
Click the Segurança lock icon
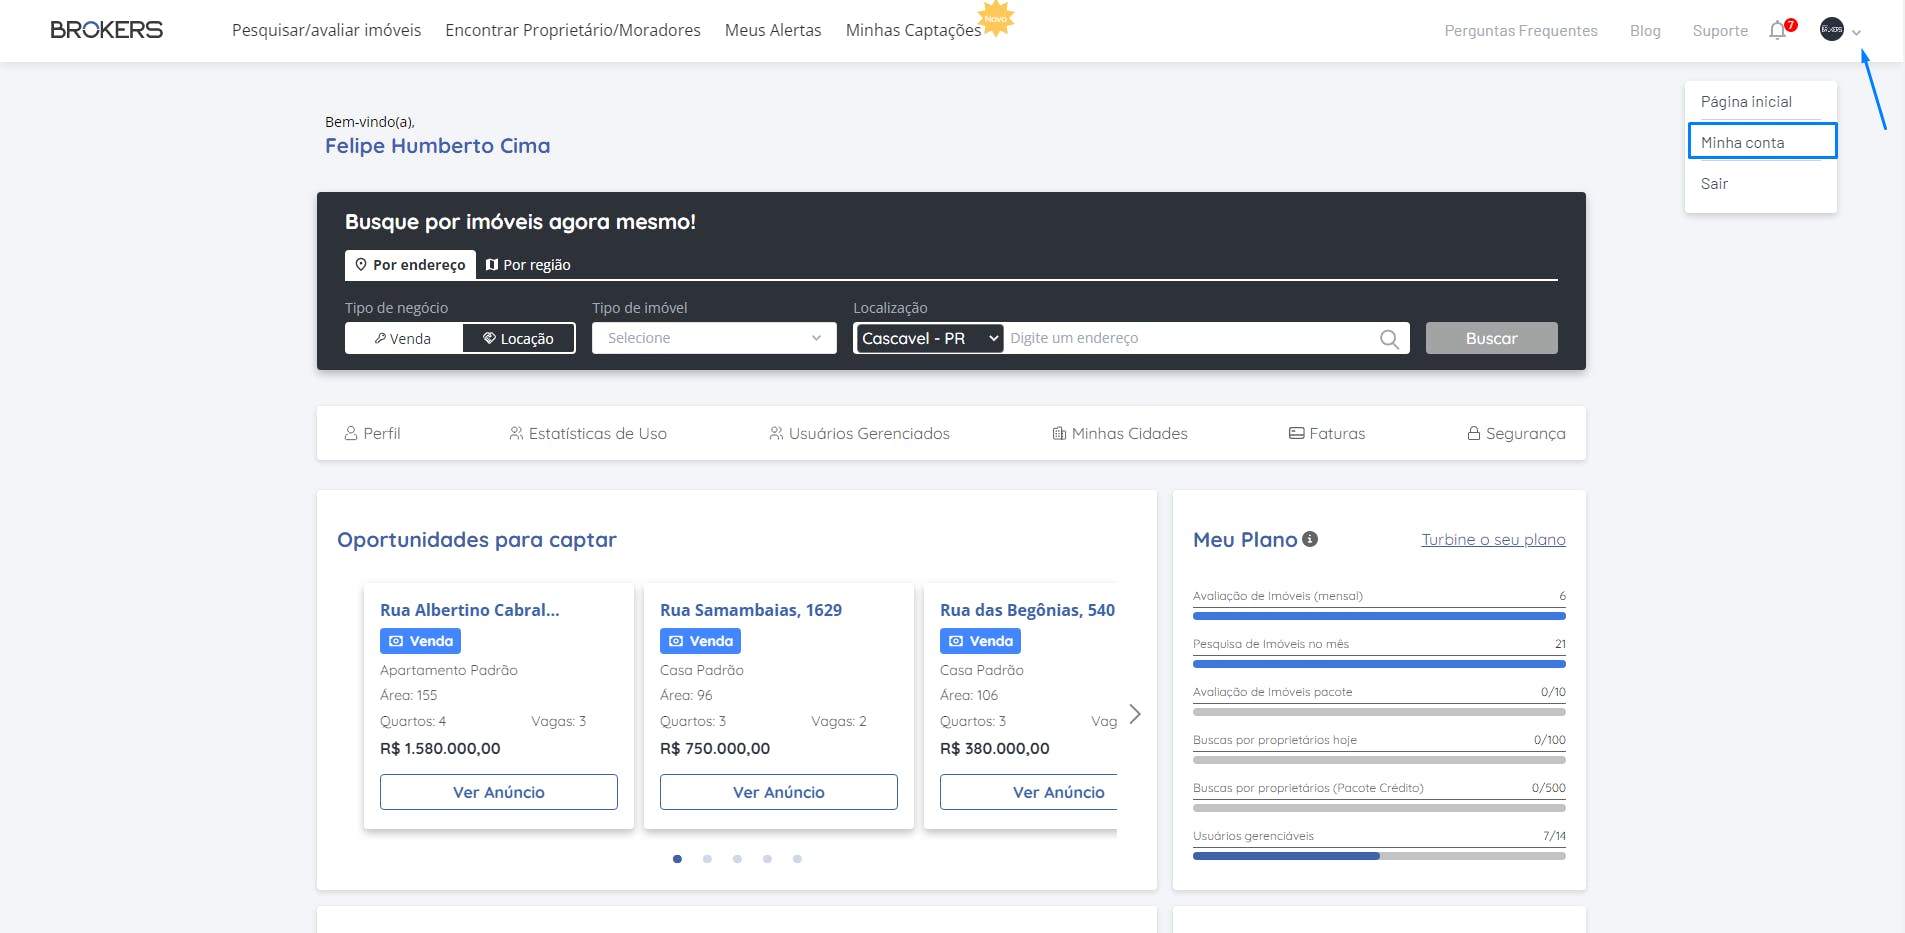tap(1474, 433)
